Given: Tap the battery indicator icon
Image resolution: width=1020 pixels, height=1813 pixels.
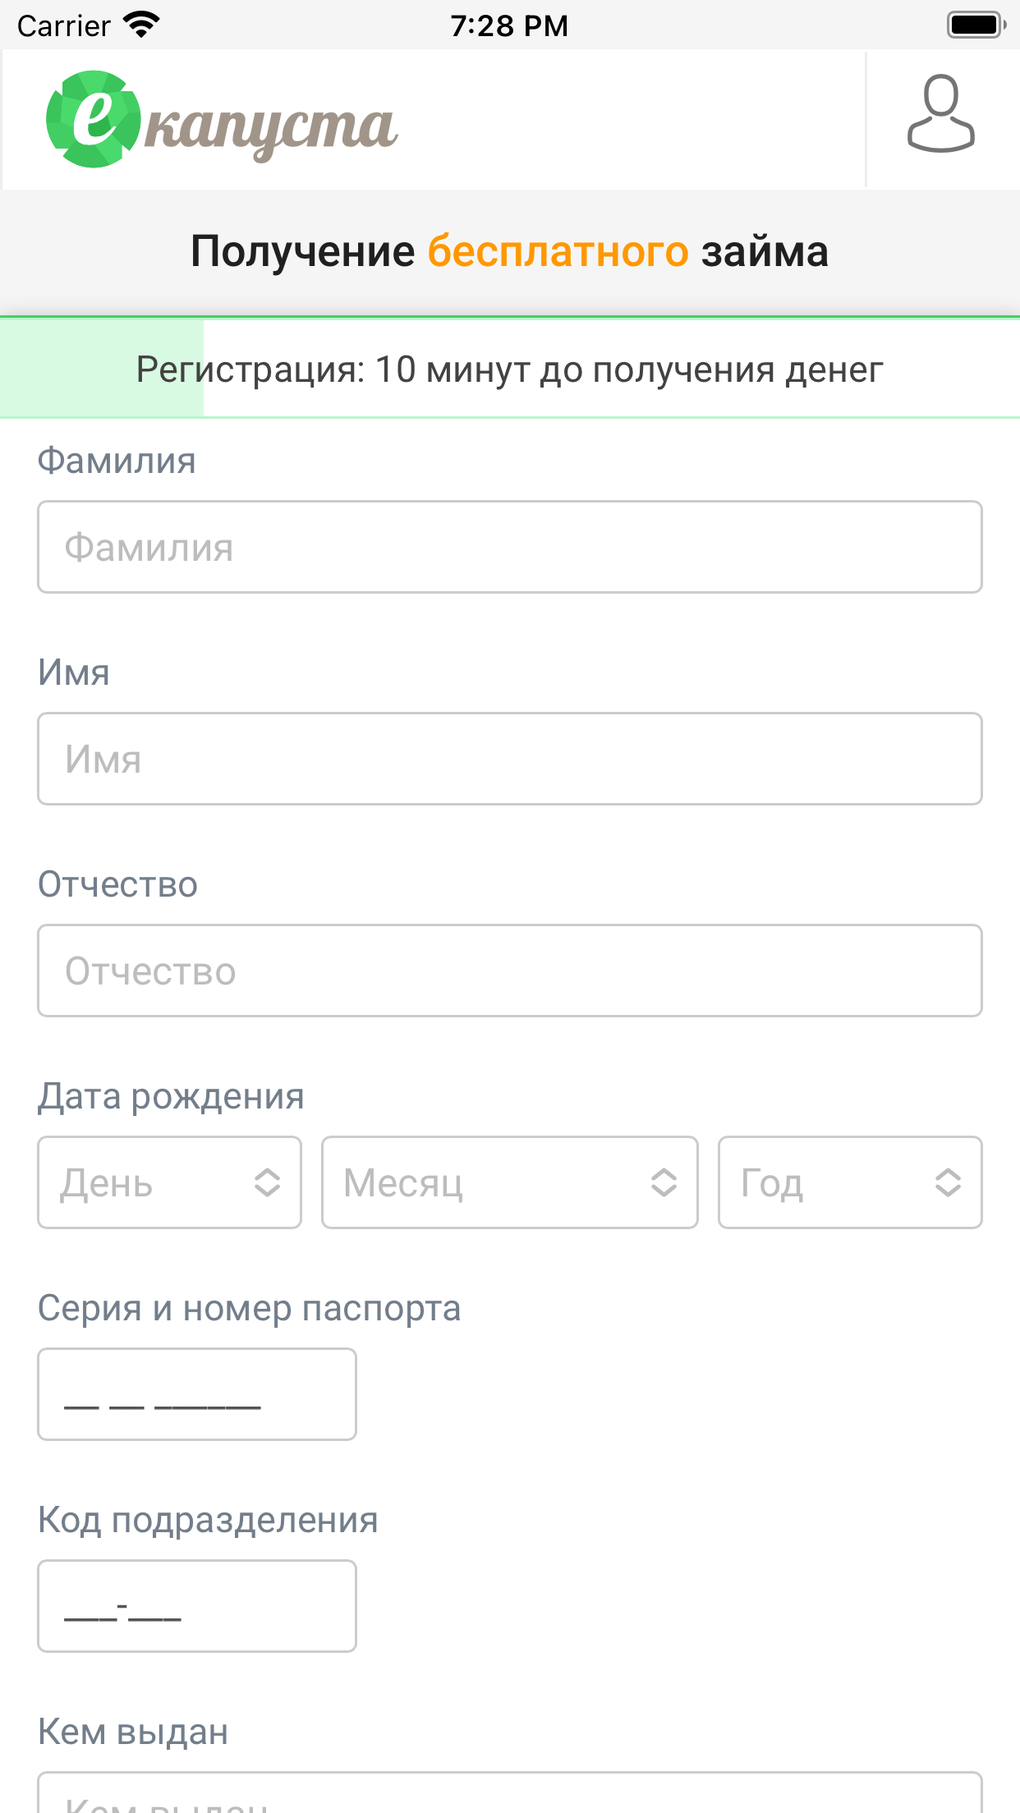Looking at the screenshot, I should pyautogui.click(x=975, y=25).
